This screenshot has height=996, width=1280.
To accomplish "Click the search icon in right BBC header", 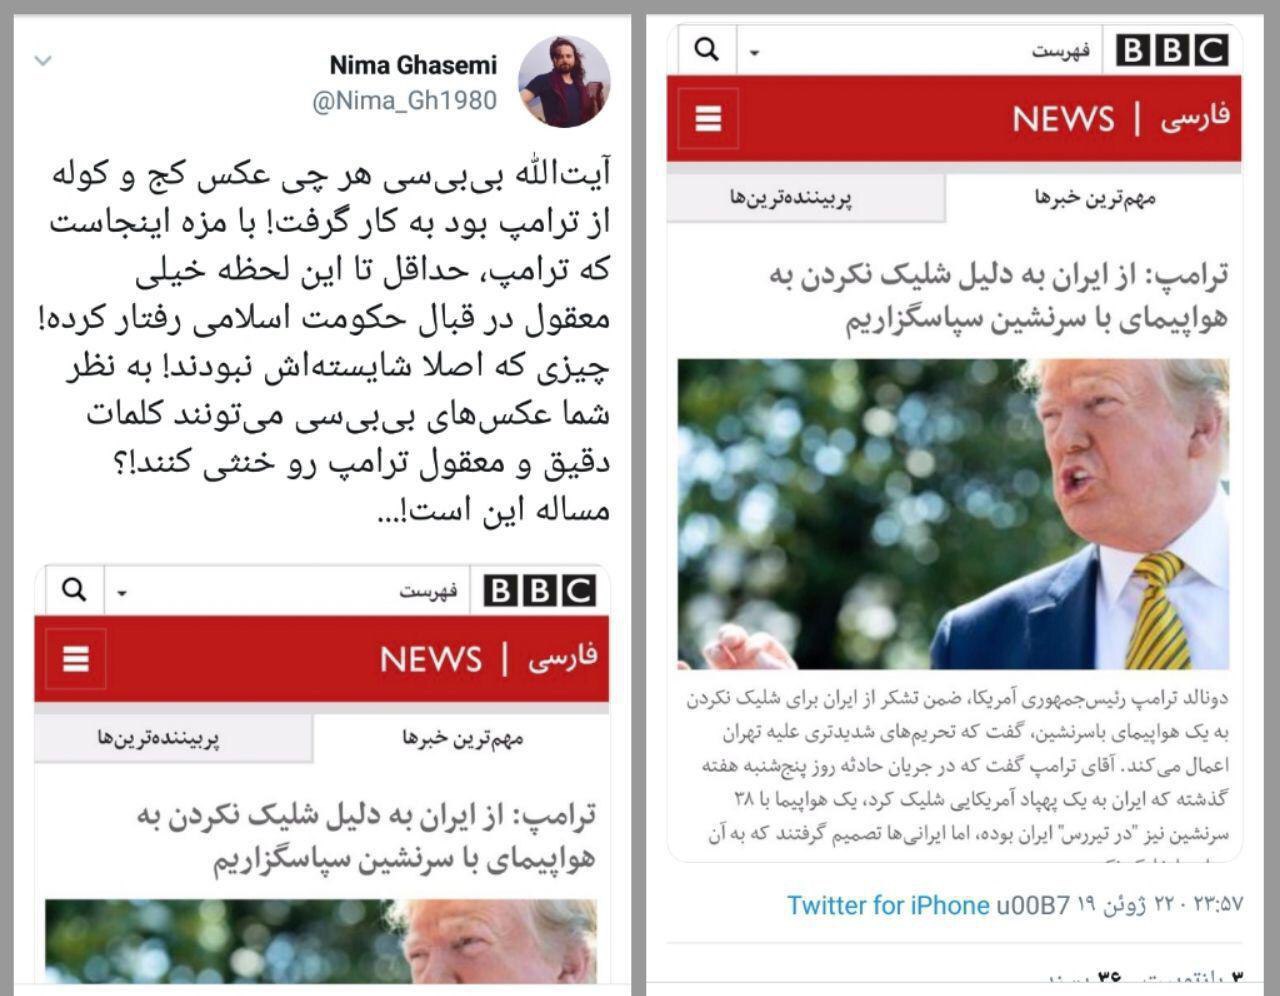I will tap(706, 49).
